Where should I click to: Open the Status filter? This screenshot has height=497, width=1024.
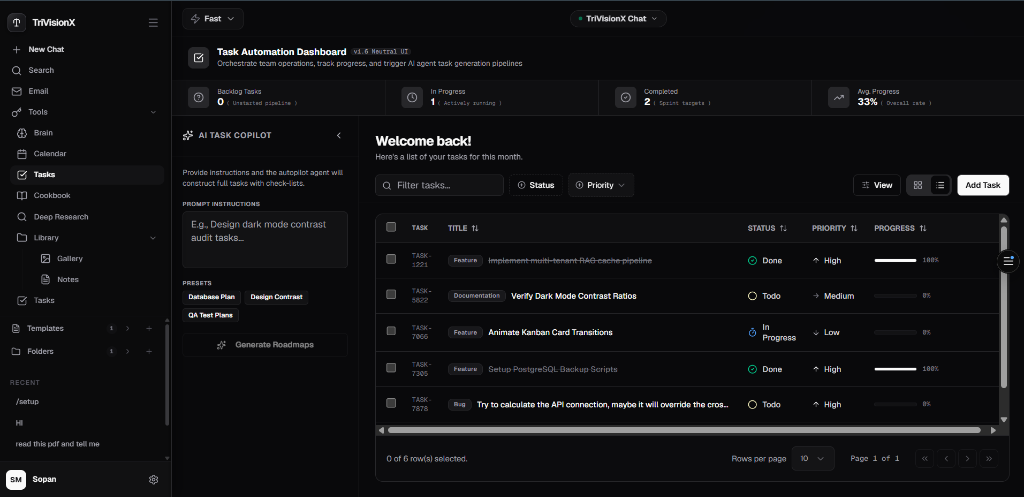536,185
